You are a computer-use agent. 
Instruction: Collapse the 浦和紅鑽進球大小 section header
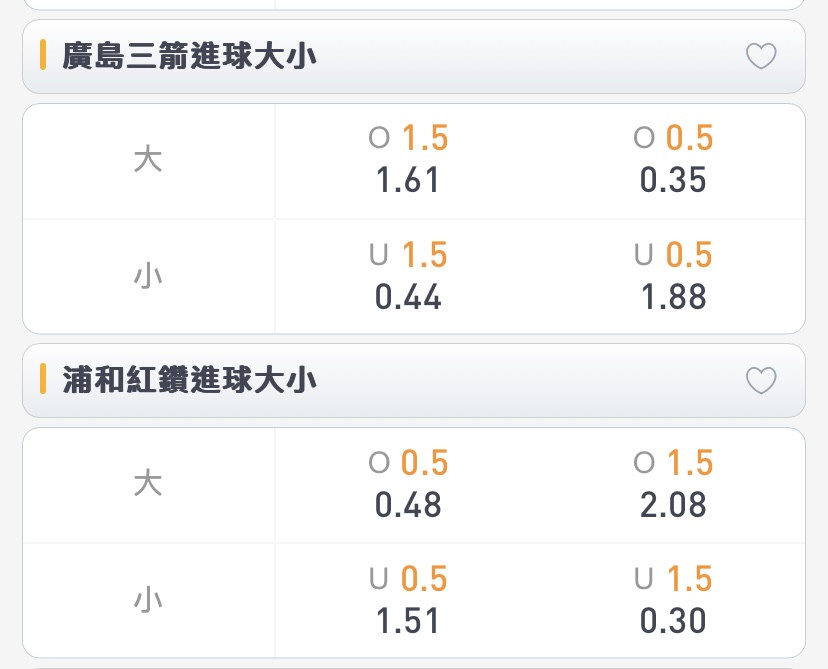pyautogui.click(x=413, y=381)
